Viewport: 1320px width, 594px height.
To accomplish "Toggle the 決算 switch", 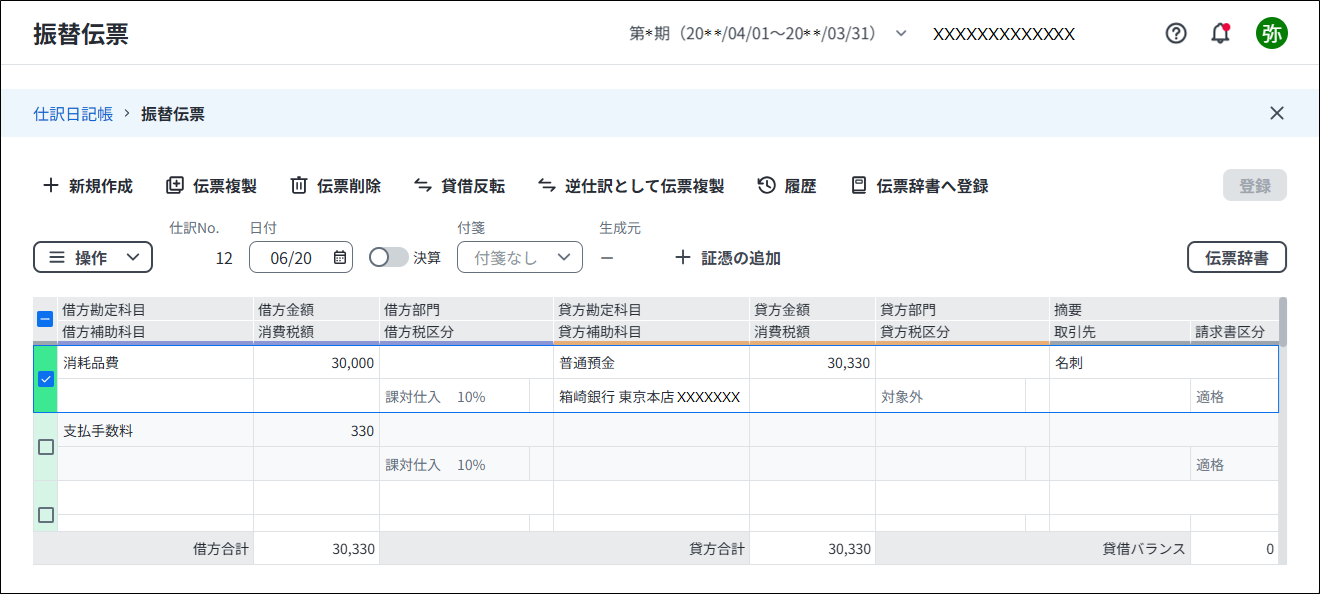I will tap(389, 257).
